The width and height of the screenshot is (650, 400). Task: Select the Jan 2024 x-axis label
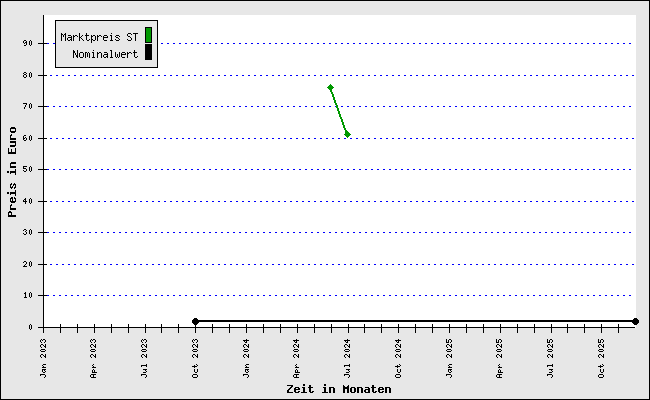tap(246, 357)
